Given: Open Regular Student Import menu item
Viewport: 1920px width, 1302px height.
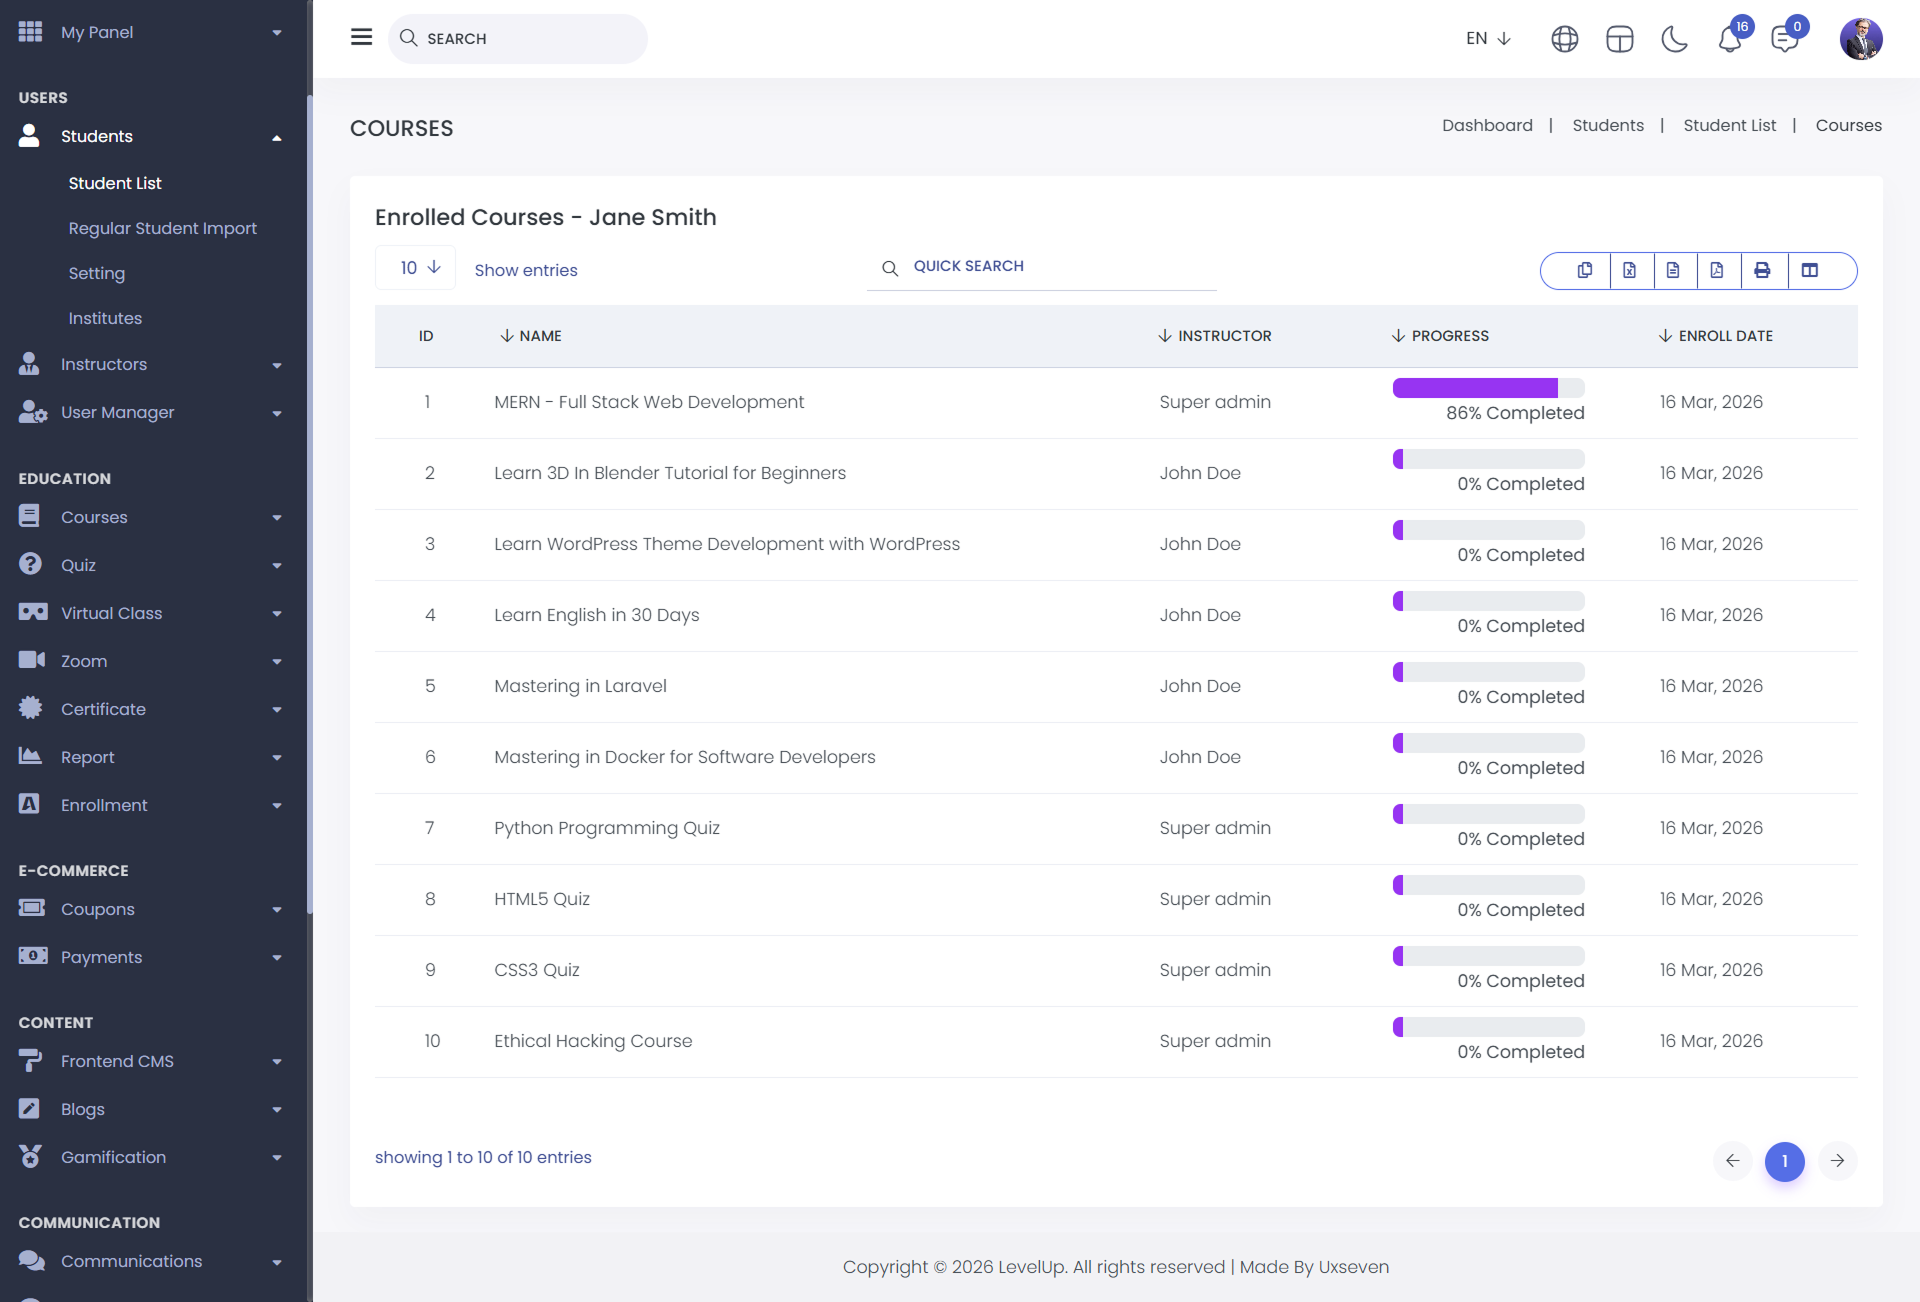Looking at the screenshot, I should pyautogui.click(x=162, y=228).
